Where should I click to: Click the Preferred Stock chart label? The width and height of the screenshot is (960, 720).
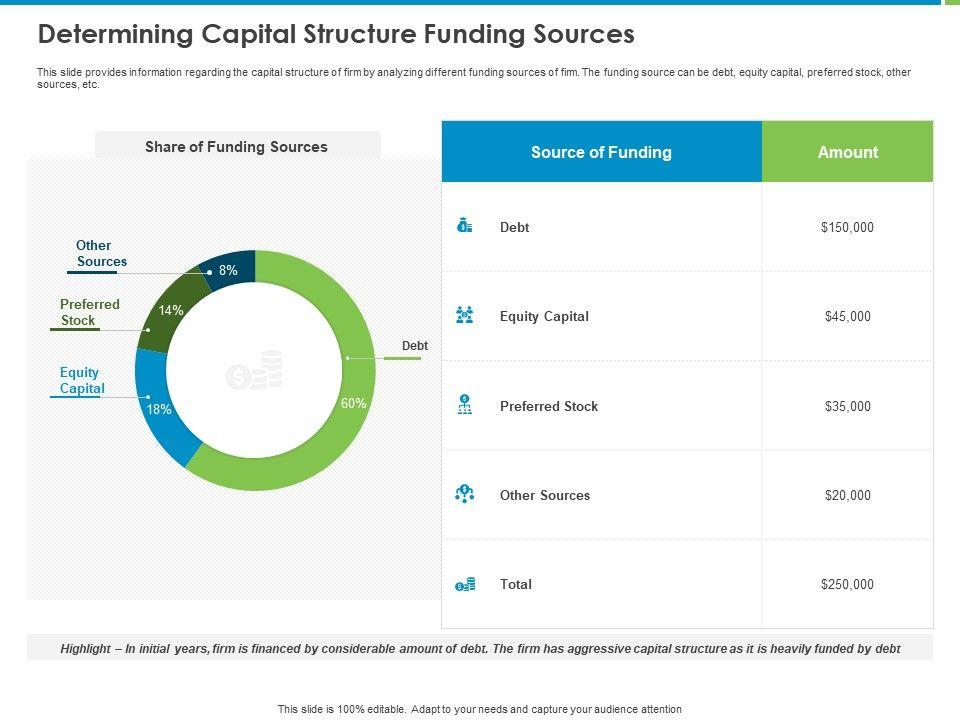point(89,312)
